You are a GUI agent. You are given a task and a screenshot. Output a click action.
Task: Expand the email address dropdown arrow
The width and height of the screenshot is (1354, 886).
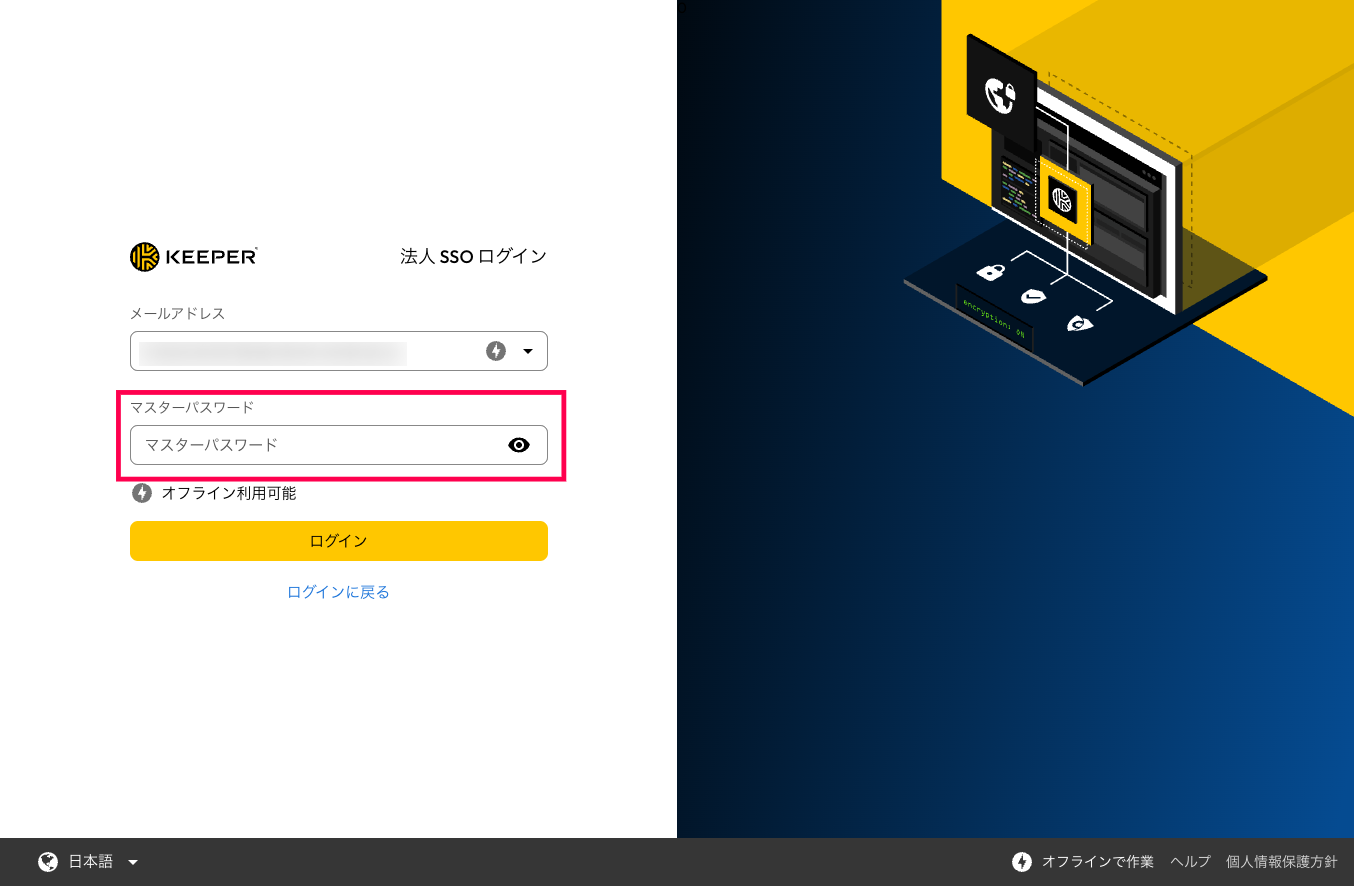click(528, 351)
